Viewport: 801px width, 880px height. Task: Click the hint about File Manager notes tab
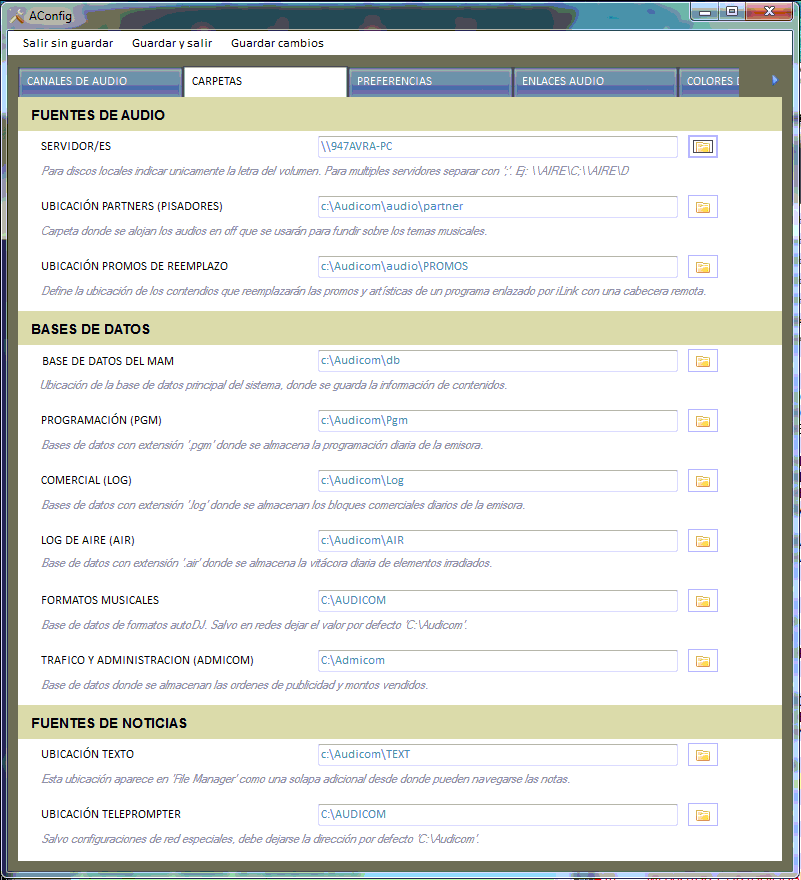point(305,779)
